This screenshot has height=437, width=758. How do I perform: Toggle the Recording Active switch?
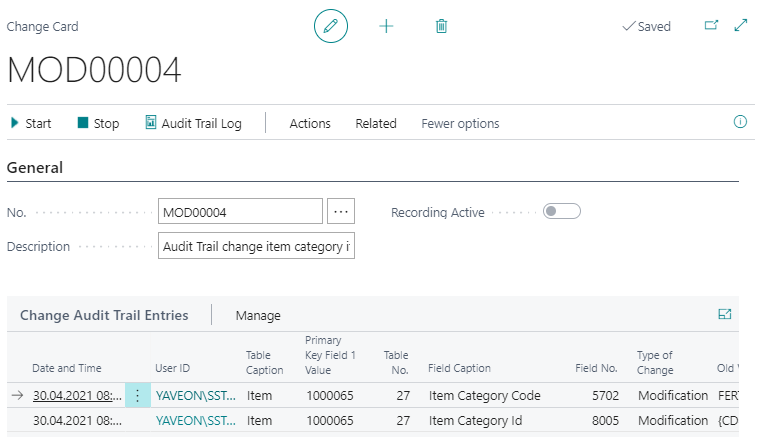(x=562, y=211)
